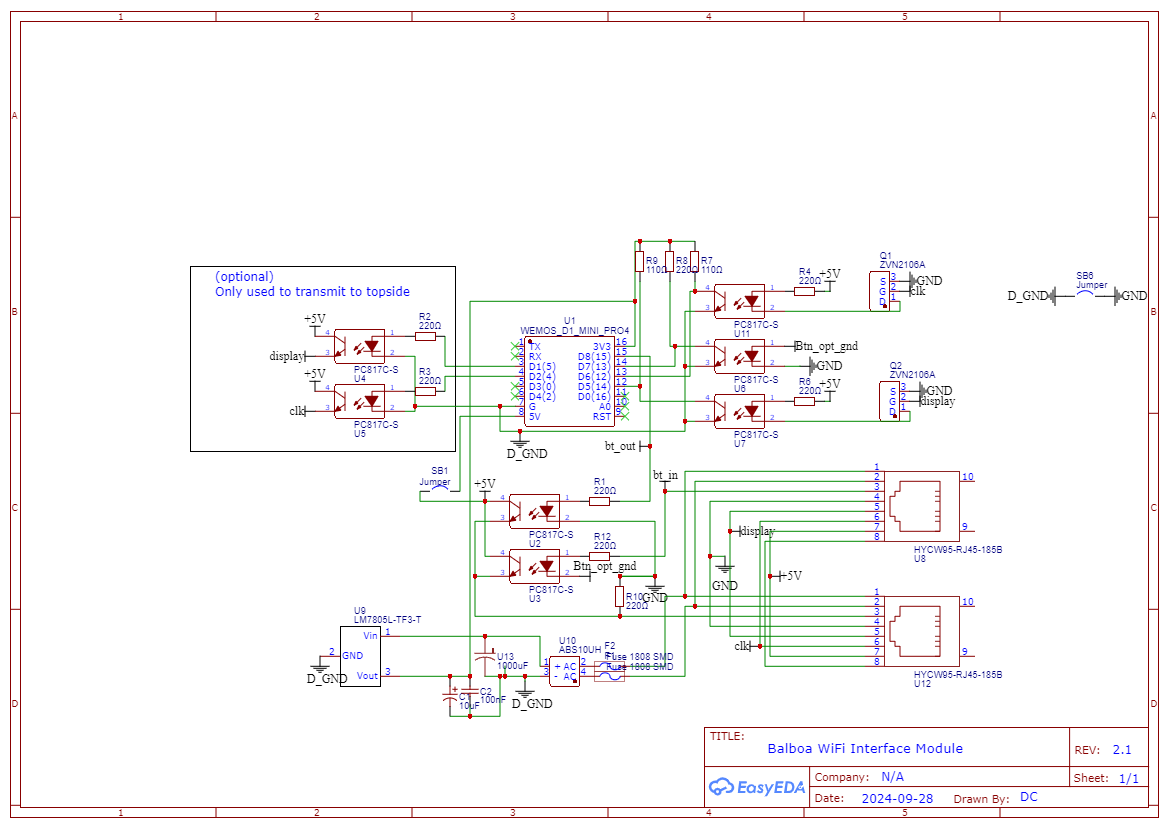Select the date 2024-09-28 field

pyautogui.click(x=897, y=798)
